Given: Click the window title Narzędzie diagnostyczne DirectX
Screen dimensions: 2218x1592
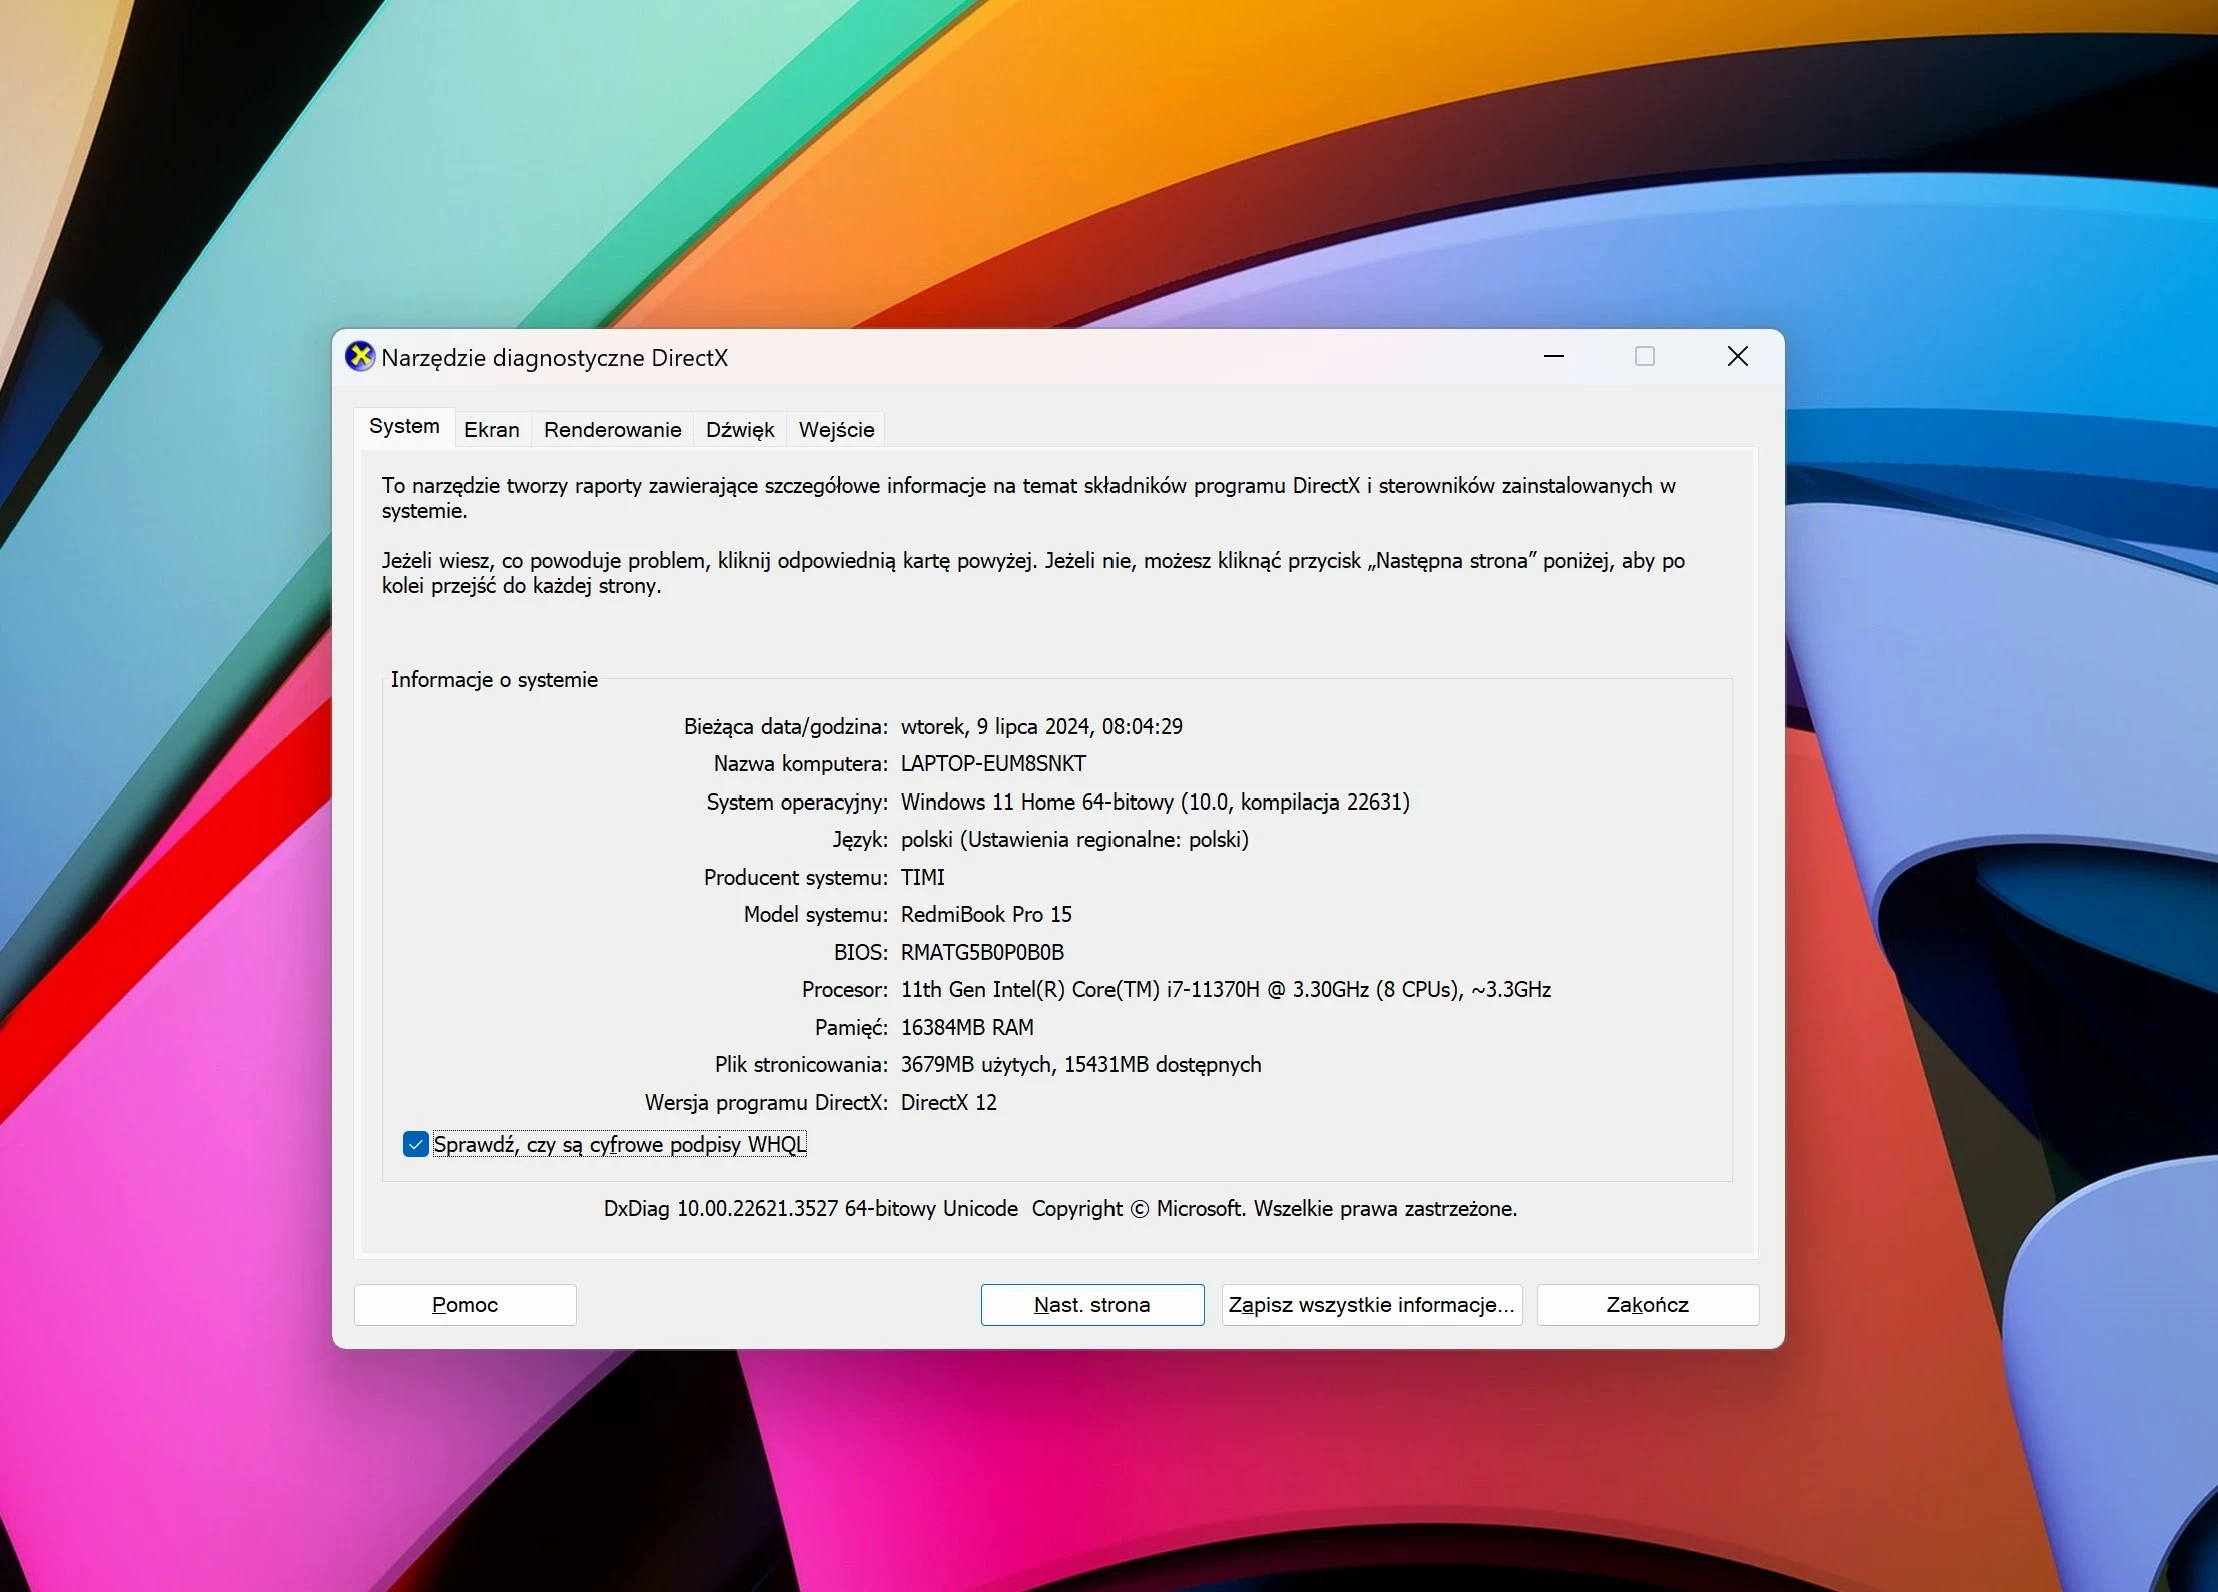Looking at the screenshot, I should click(x=555, y=358).
